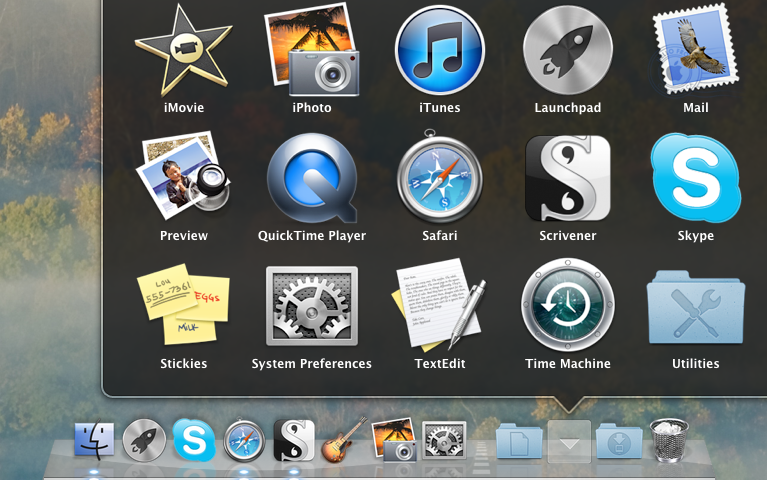Open the Downloads stack in the Dock
767x480 pixels.
618,441
